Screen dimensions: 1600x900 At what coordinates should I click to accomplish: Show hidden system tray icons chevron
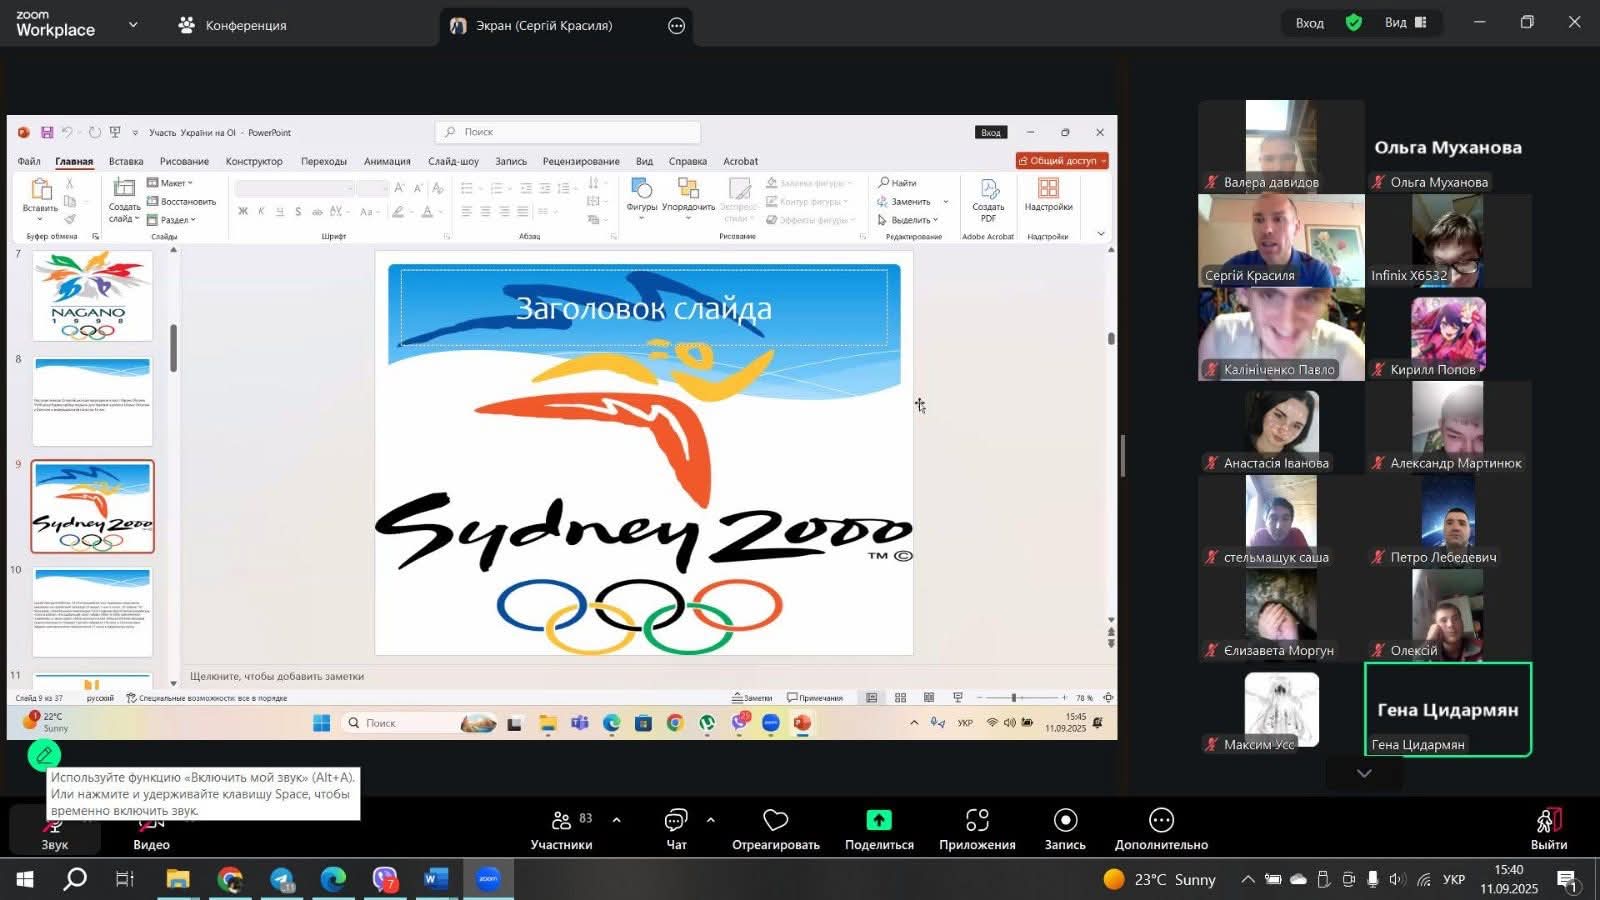pyautogui.click(x=1247, y=879)
